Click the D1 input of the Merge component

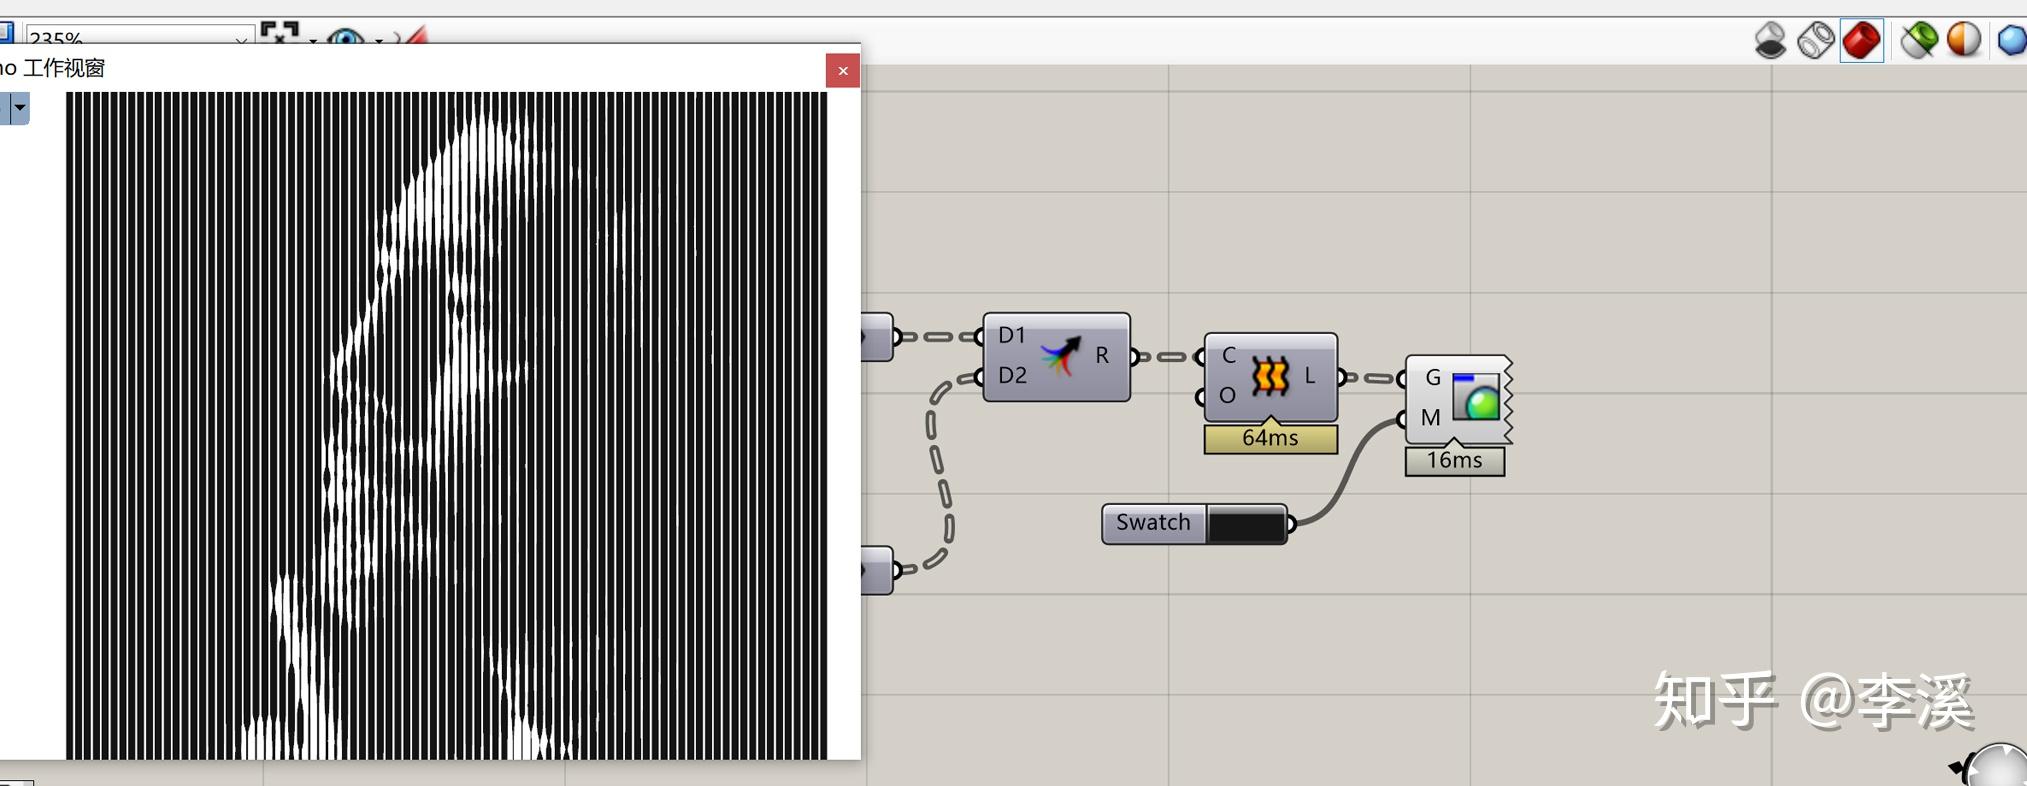pos(1012,335)
